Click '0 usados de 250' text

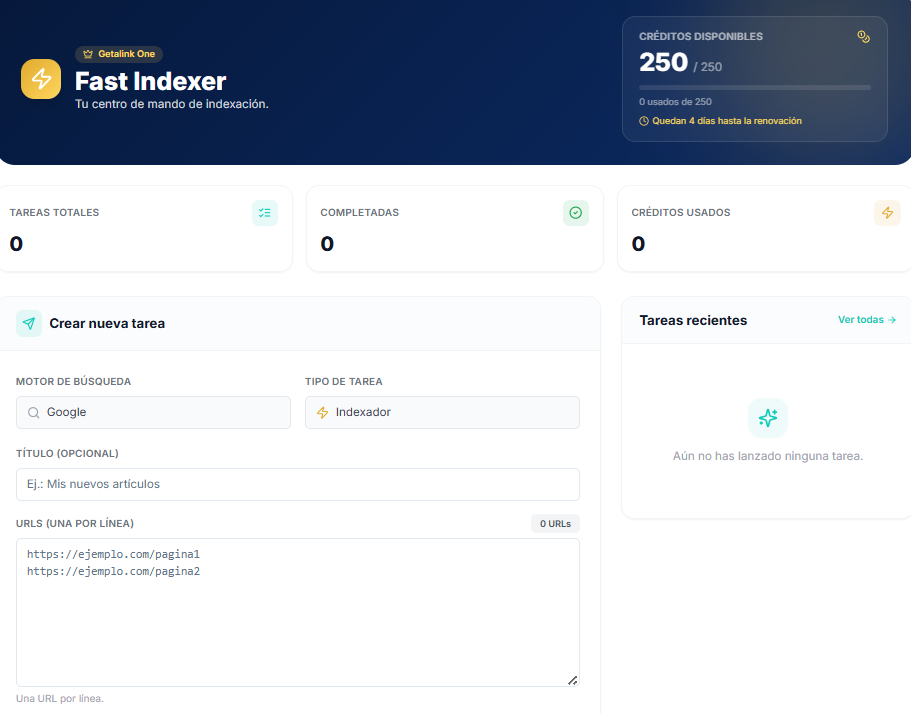coord(675,102)
